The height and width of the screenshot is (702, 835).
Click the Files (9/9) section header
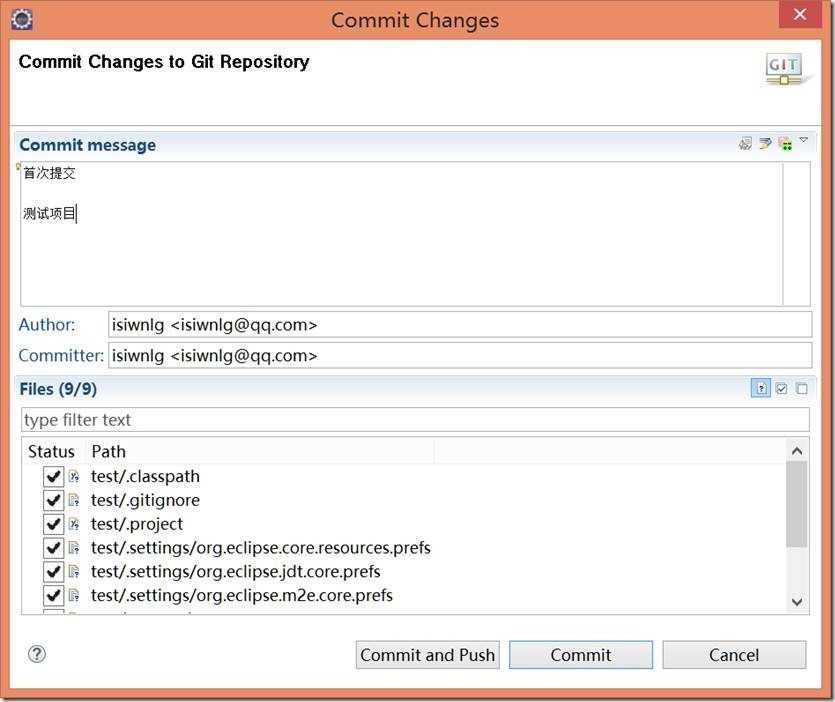click(x=58, y=389)
